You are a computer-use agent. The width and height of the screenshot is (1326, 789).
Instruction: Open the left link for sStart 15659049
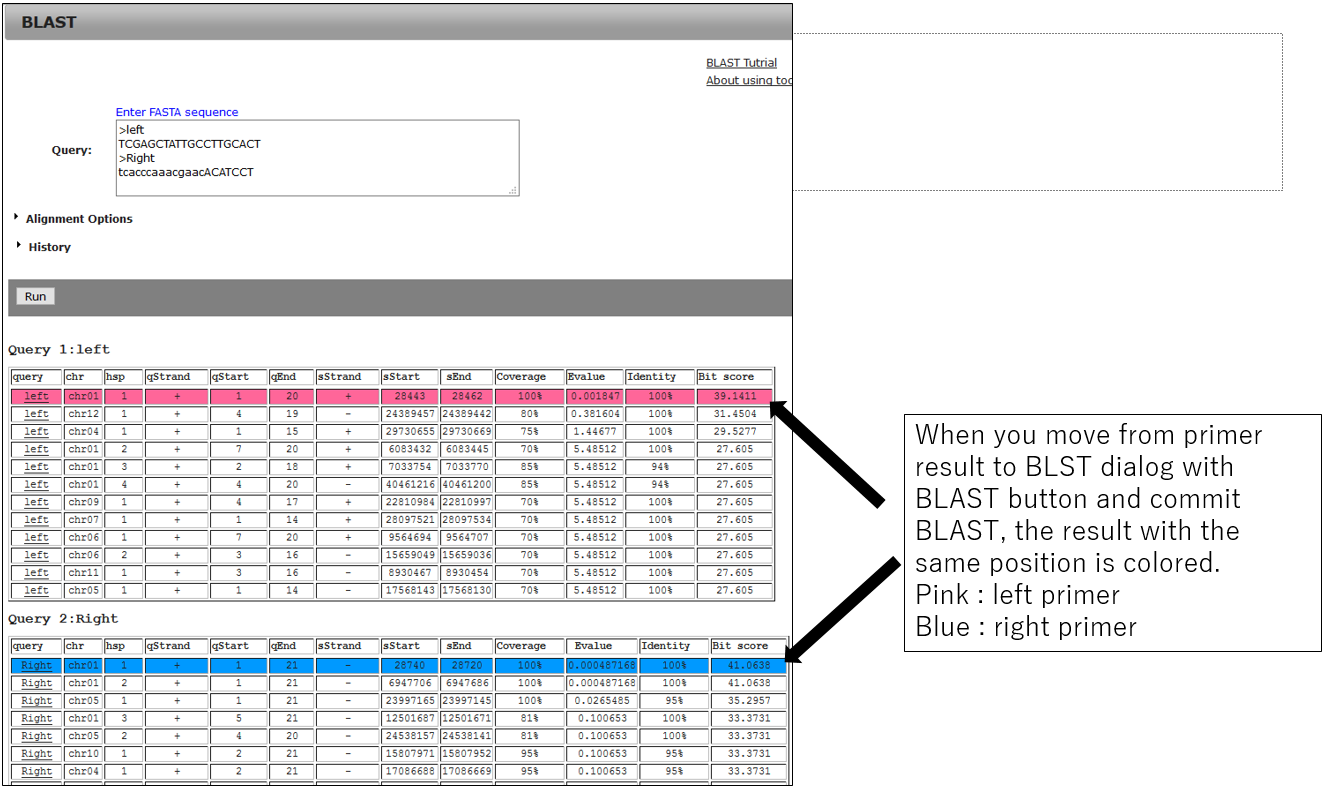pos(36,555)
